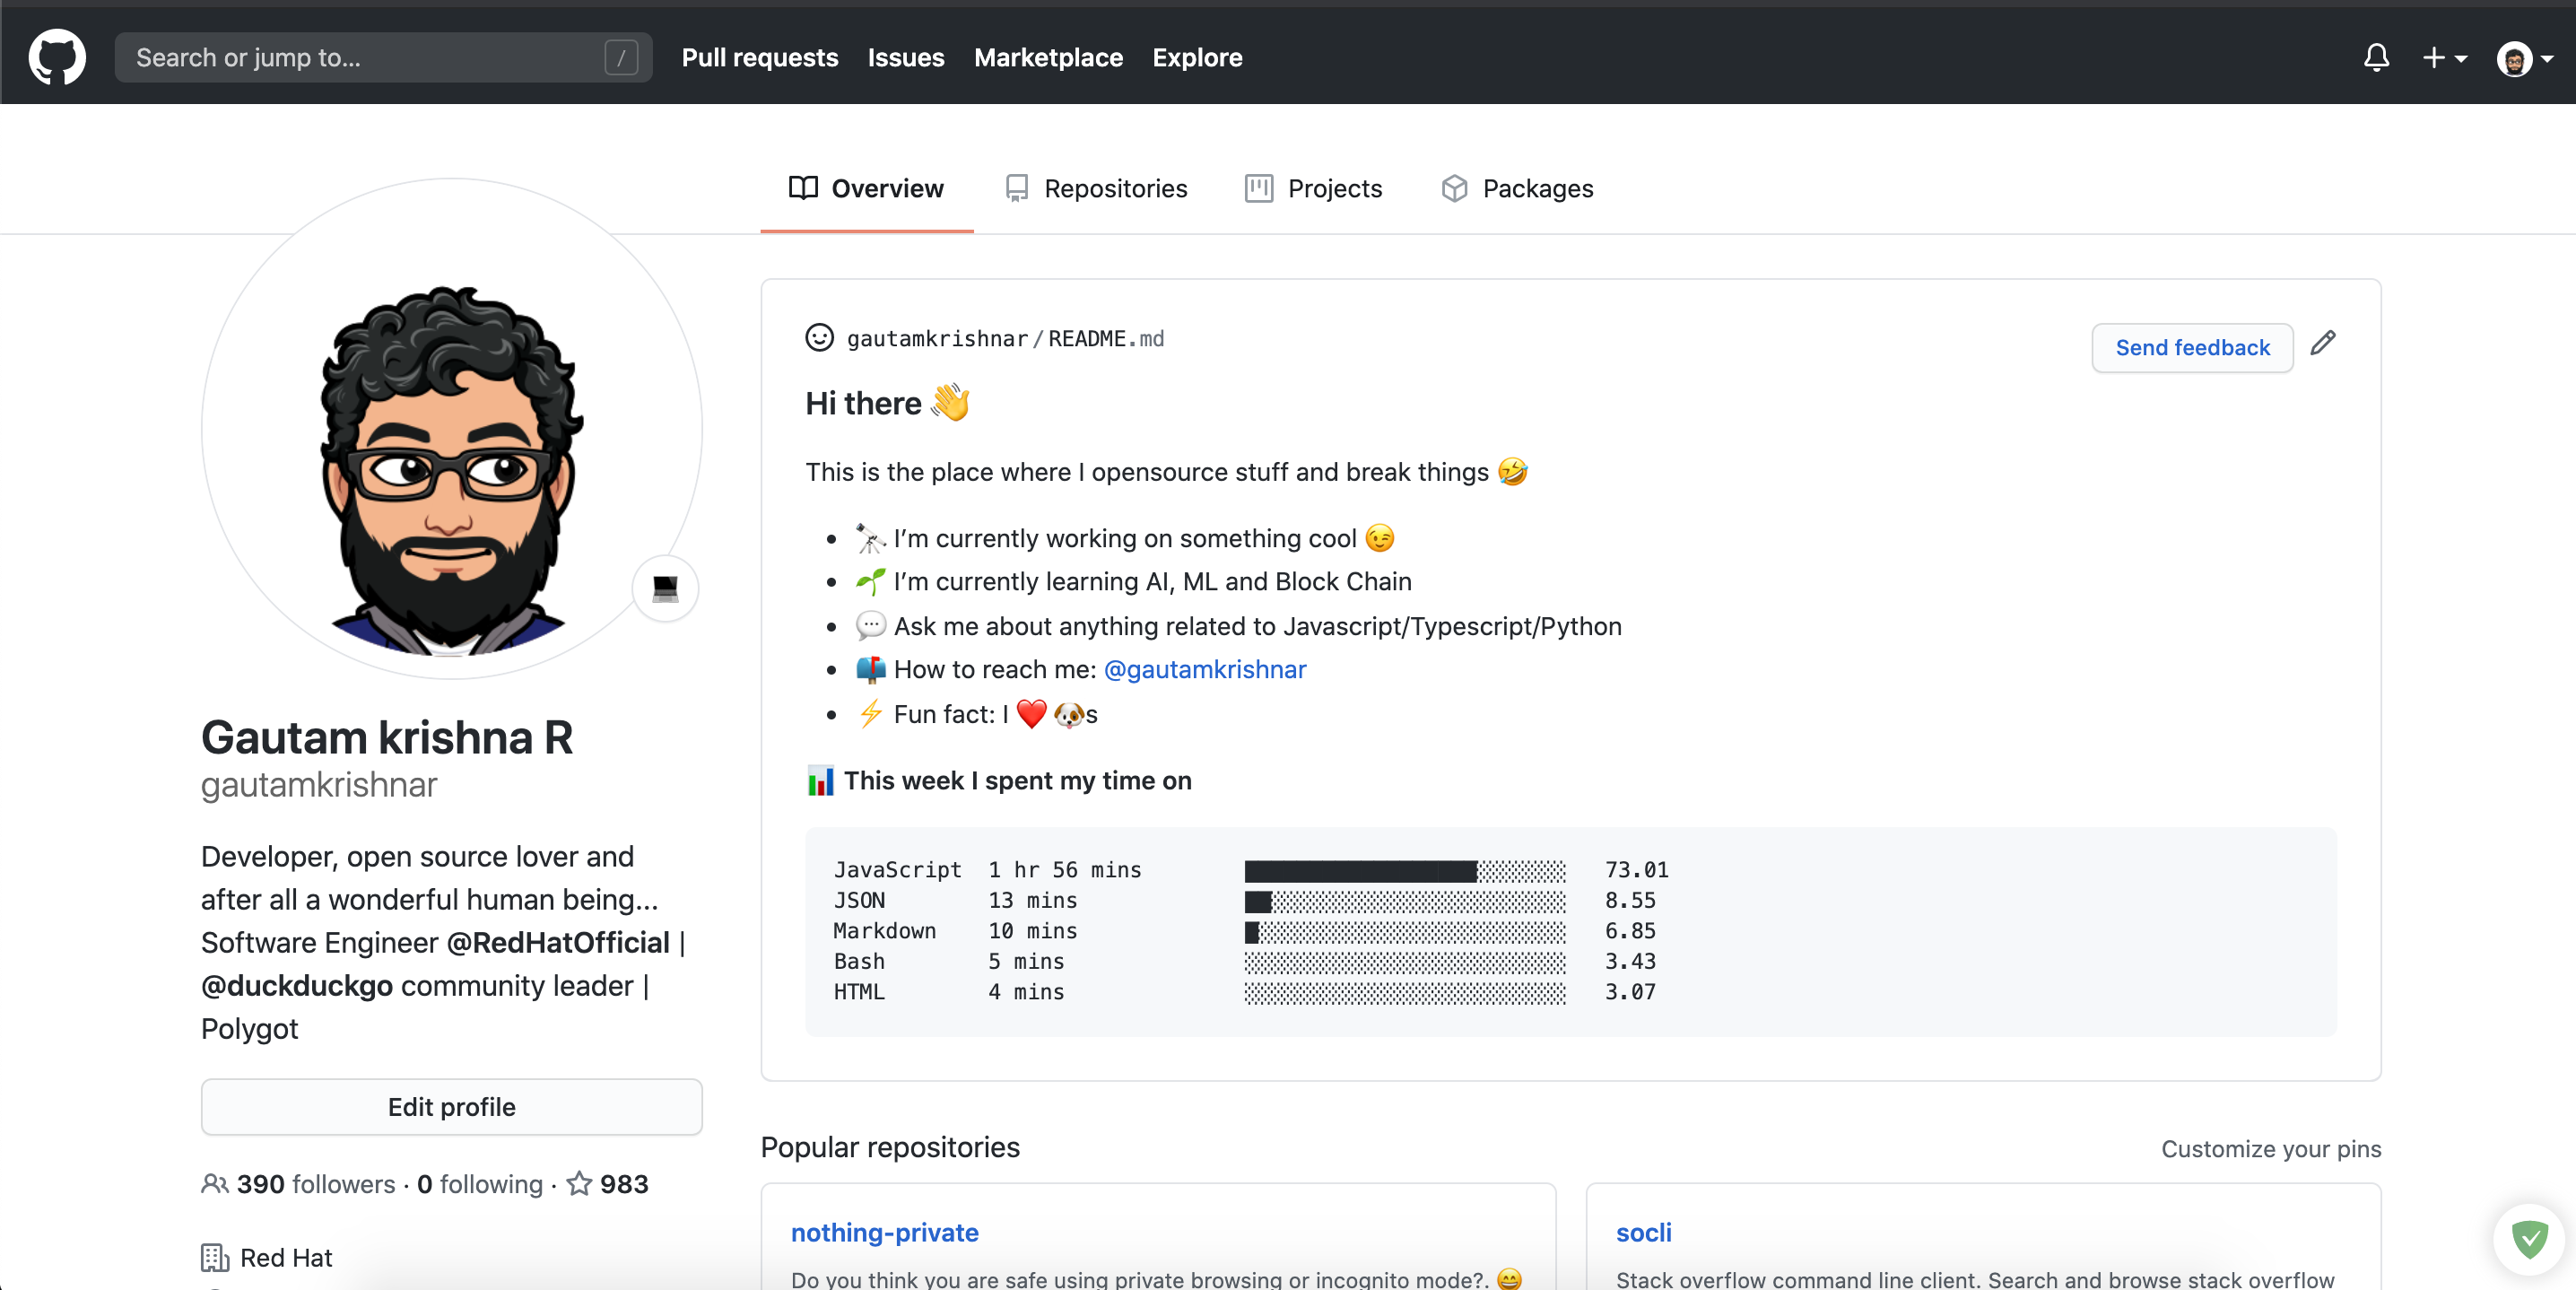
Task: Click the GitHub home logo icon
Action: click(x=53, y=57)
